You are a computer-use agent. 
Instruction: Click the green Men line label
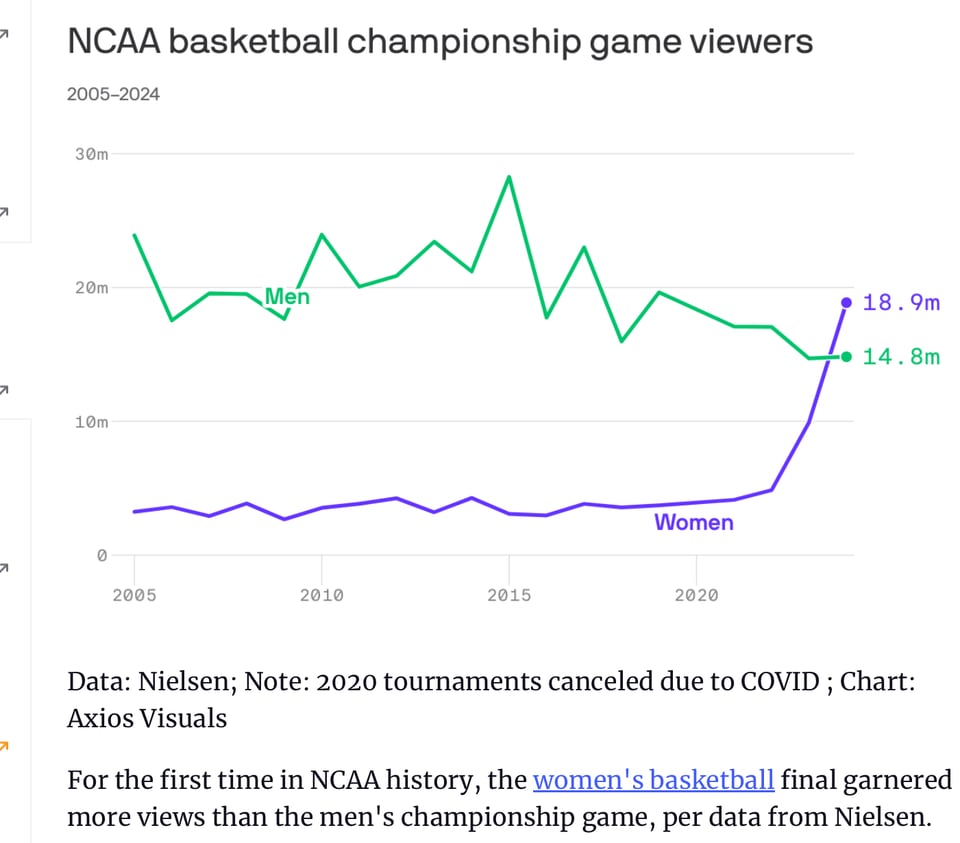pyautogui.click(x=287, y=297)
